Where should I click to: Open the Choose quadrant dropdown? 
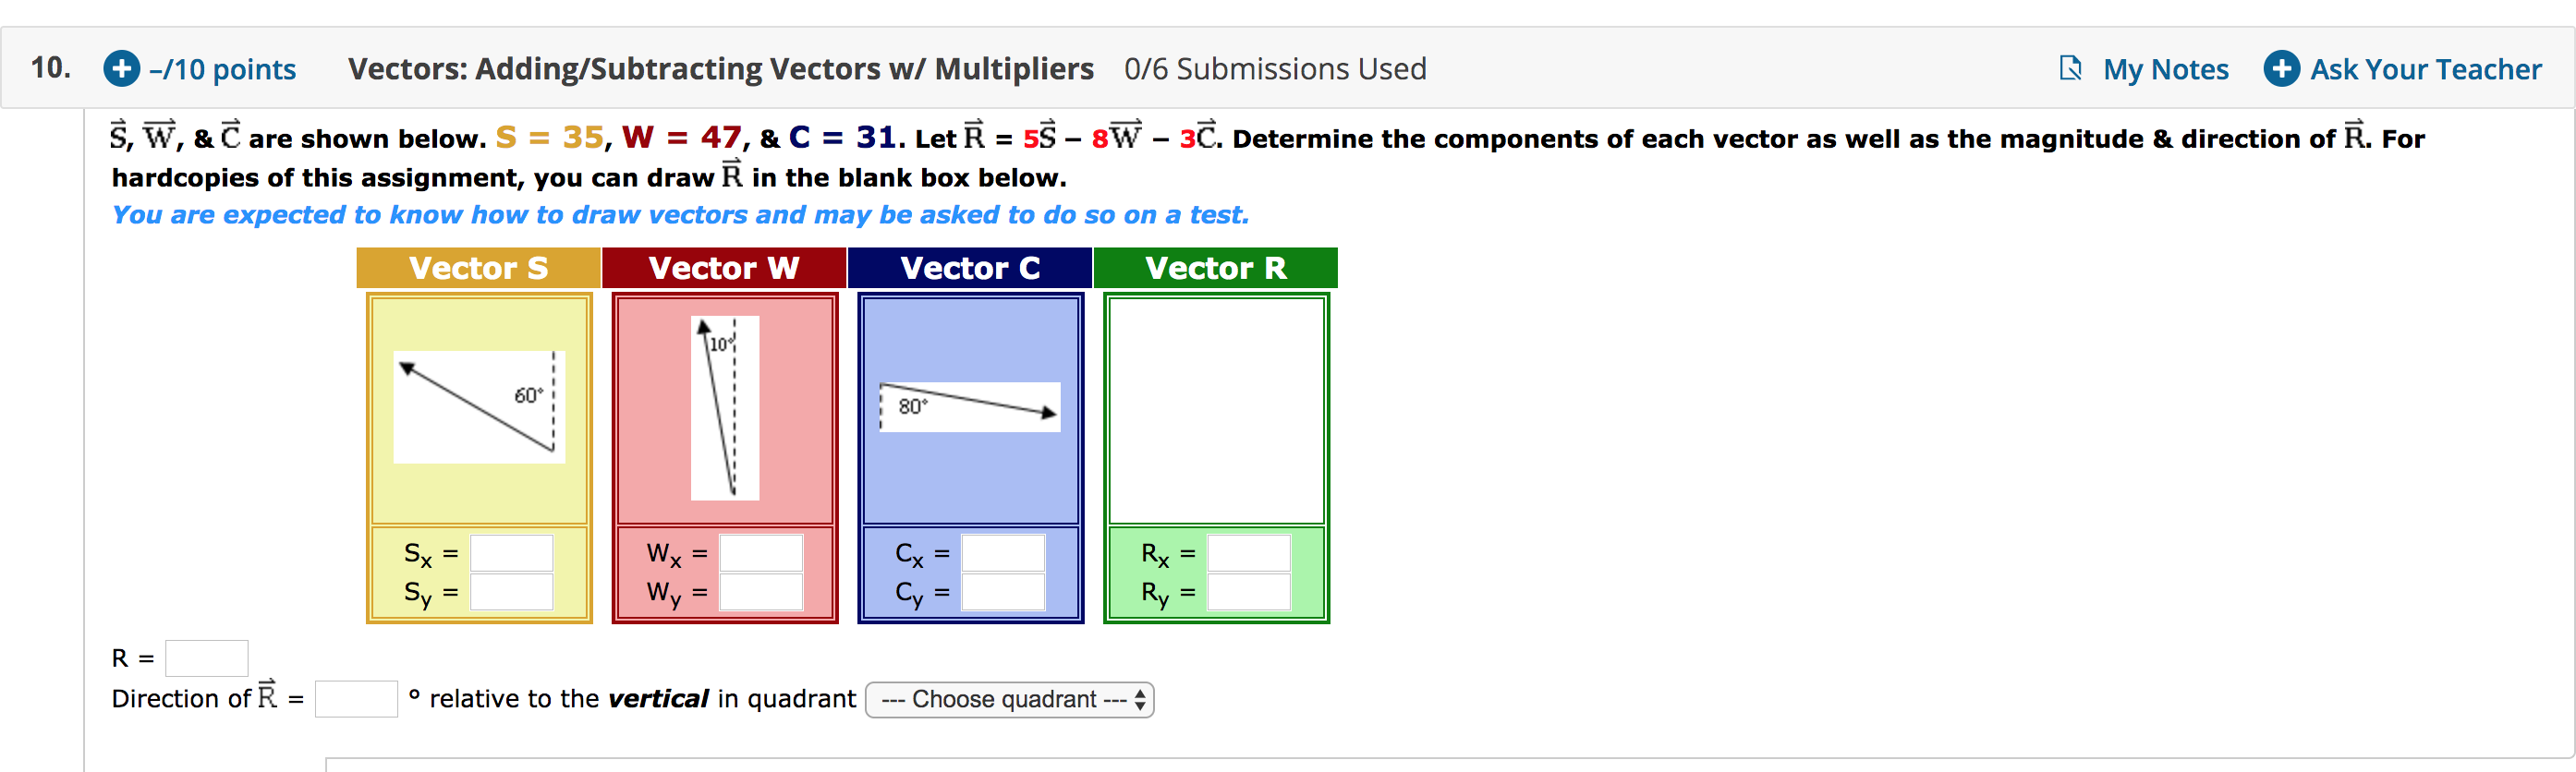click(1008, 699)
